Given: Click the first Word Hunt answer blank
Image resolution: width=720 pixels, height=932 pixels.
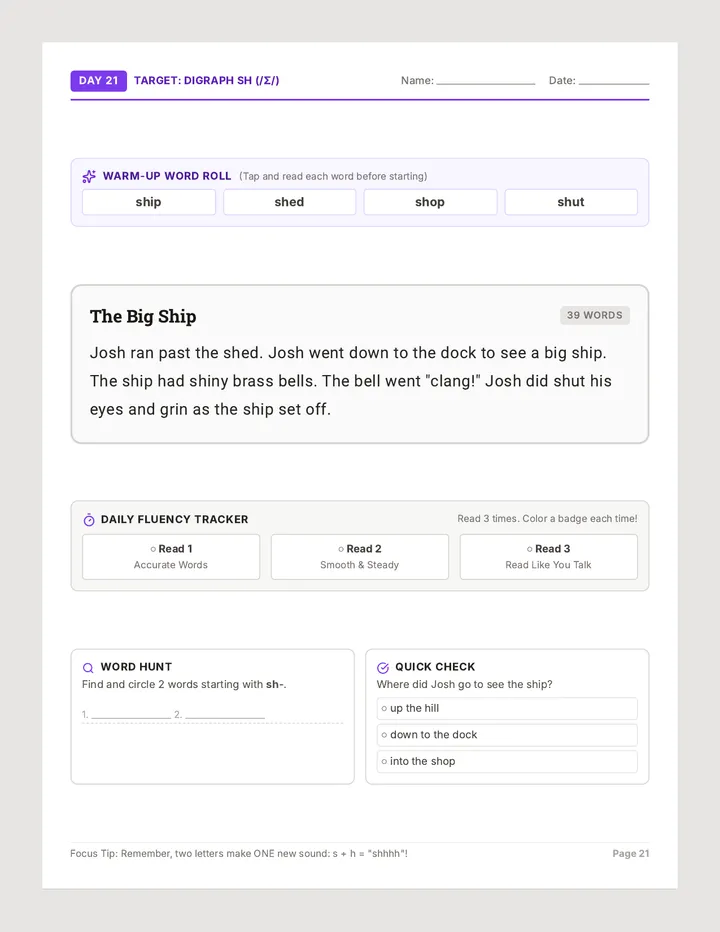Looking at the screenshot, I should tap(131, 715).
